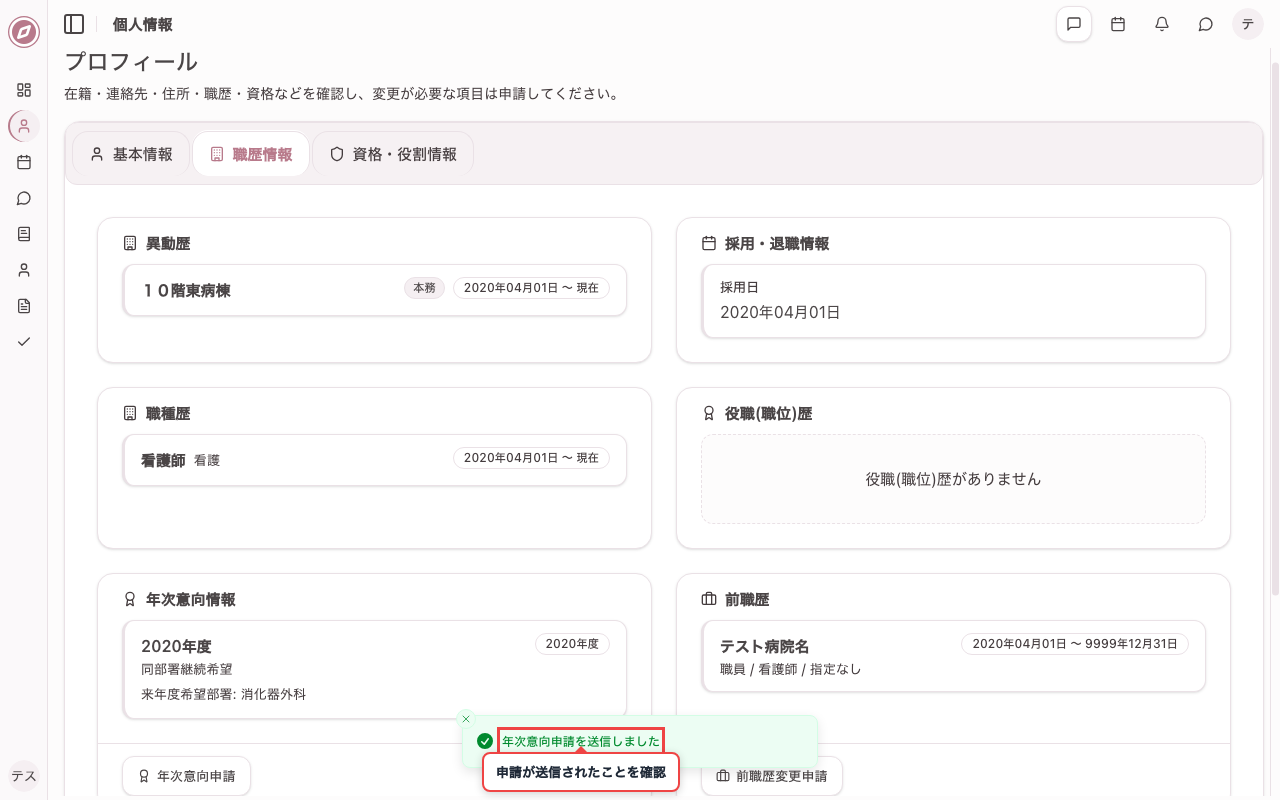Switch to the 基本情報 tab

click(131, 155)
